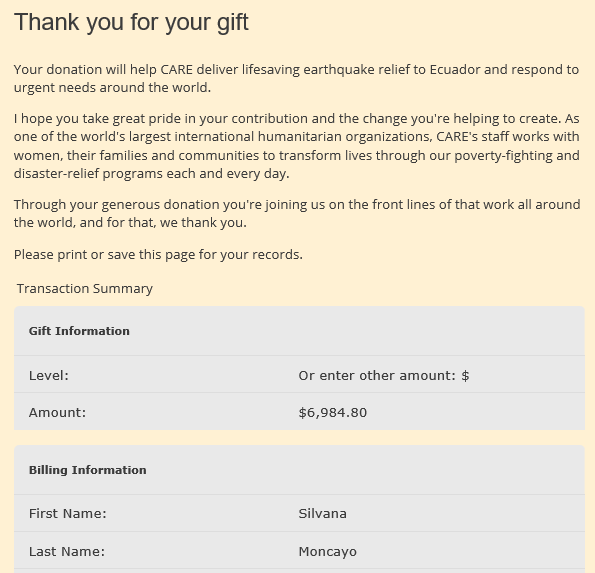Click the Billing Information section header
This screenshot has height=573, width=595.
tap(87, 470)
